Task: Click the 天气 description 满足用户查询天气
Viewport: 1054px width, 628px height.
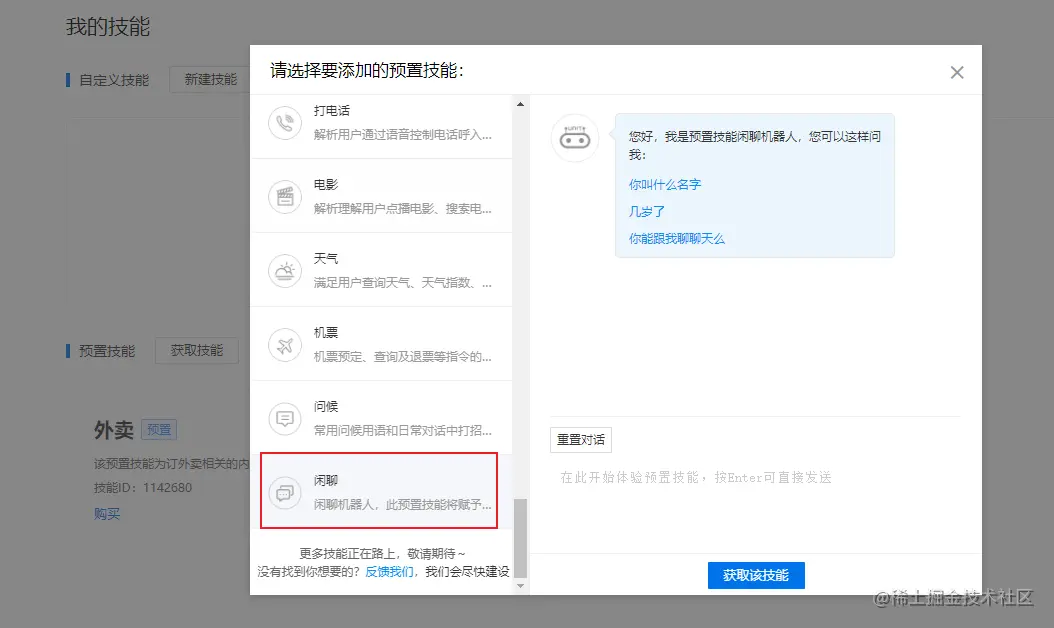Action: click(x=403, y=282)
